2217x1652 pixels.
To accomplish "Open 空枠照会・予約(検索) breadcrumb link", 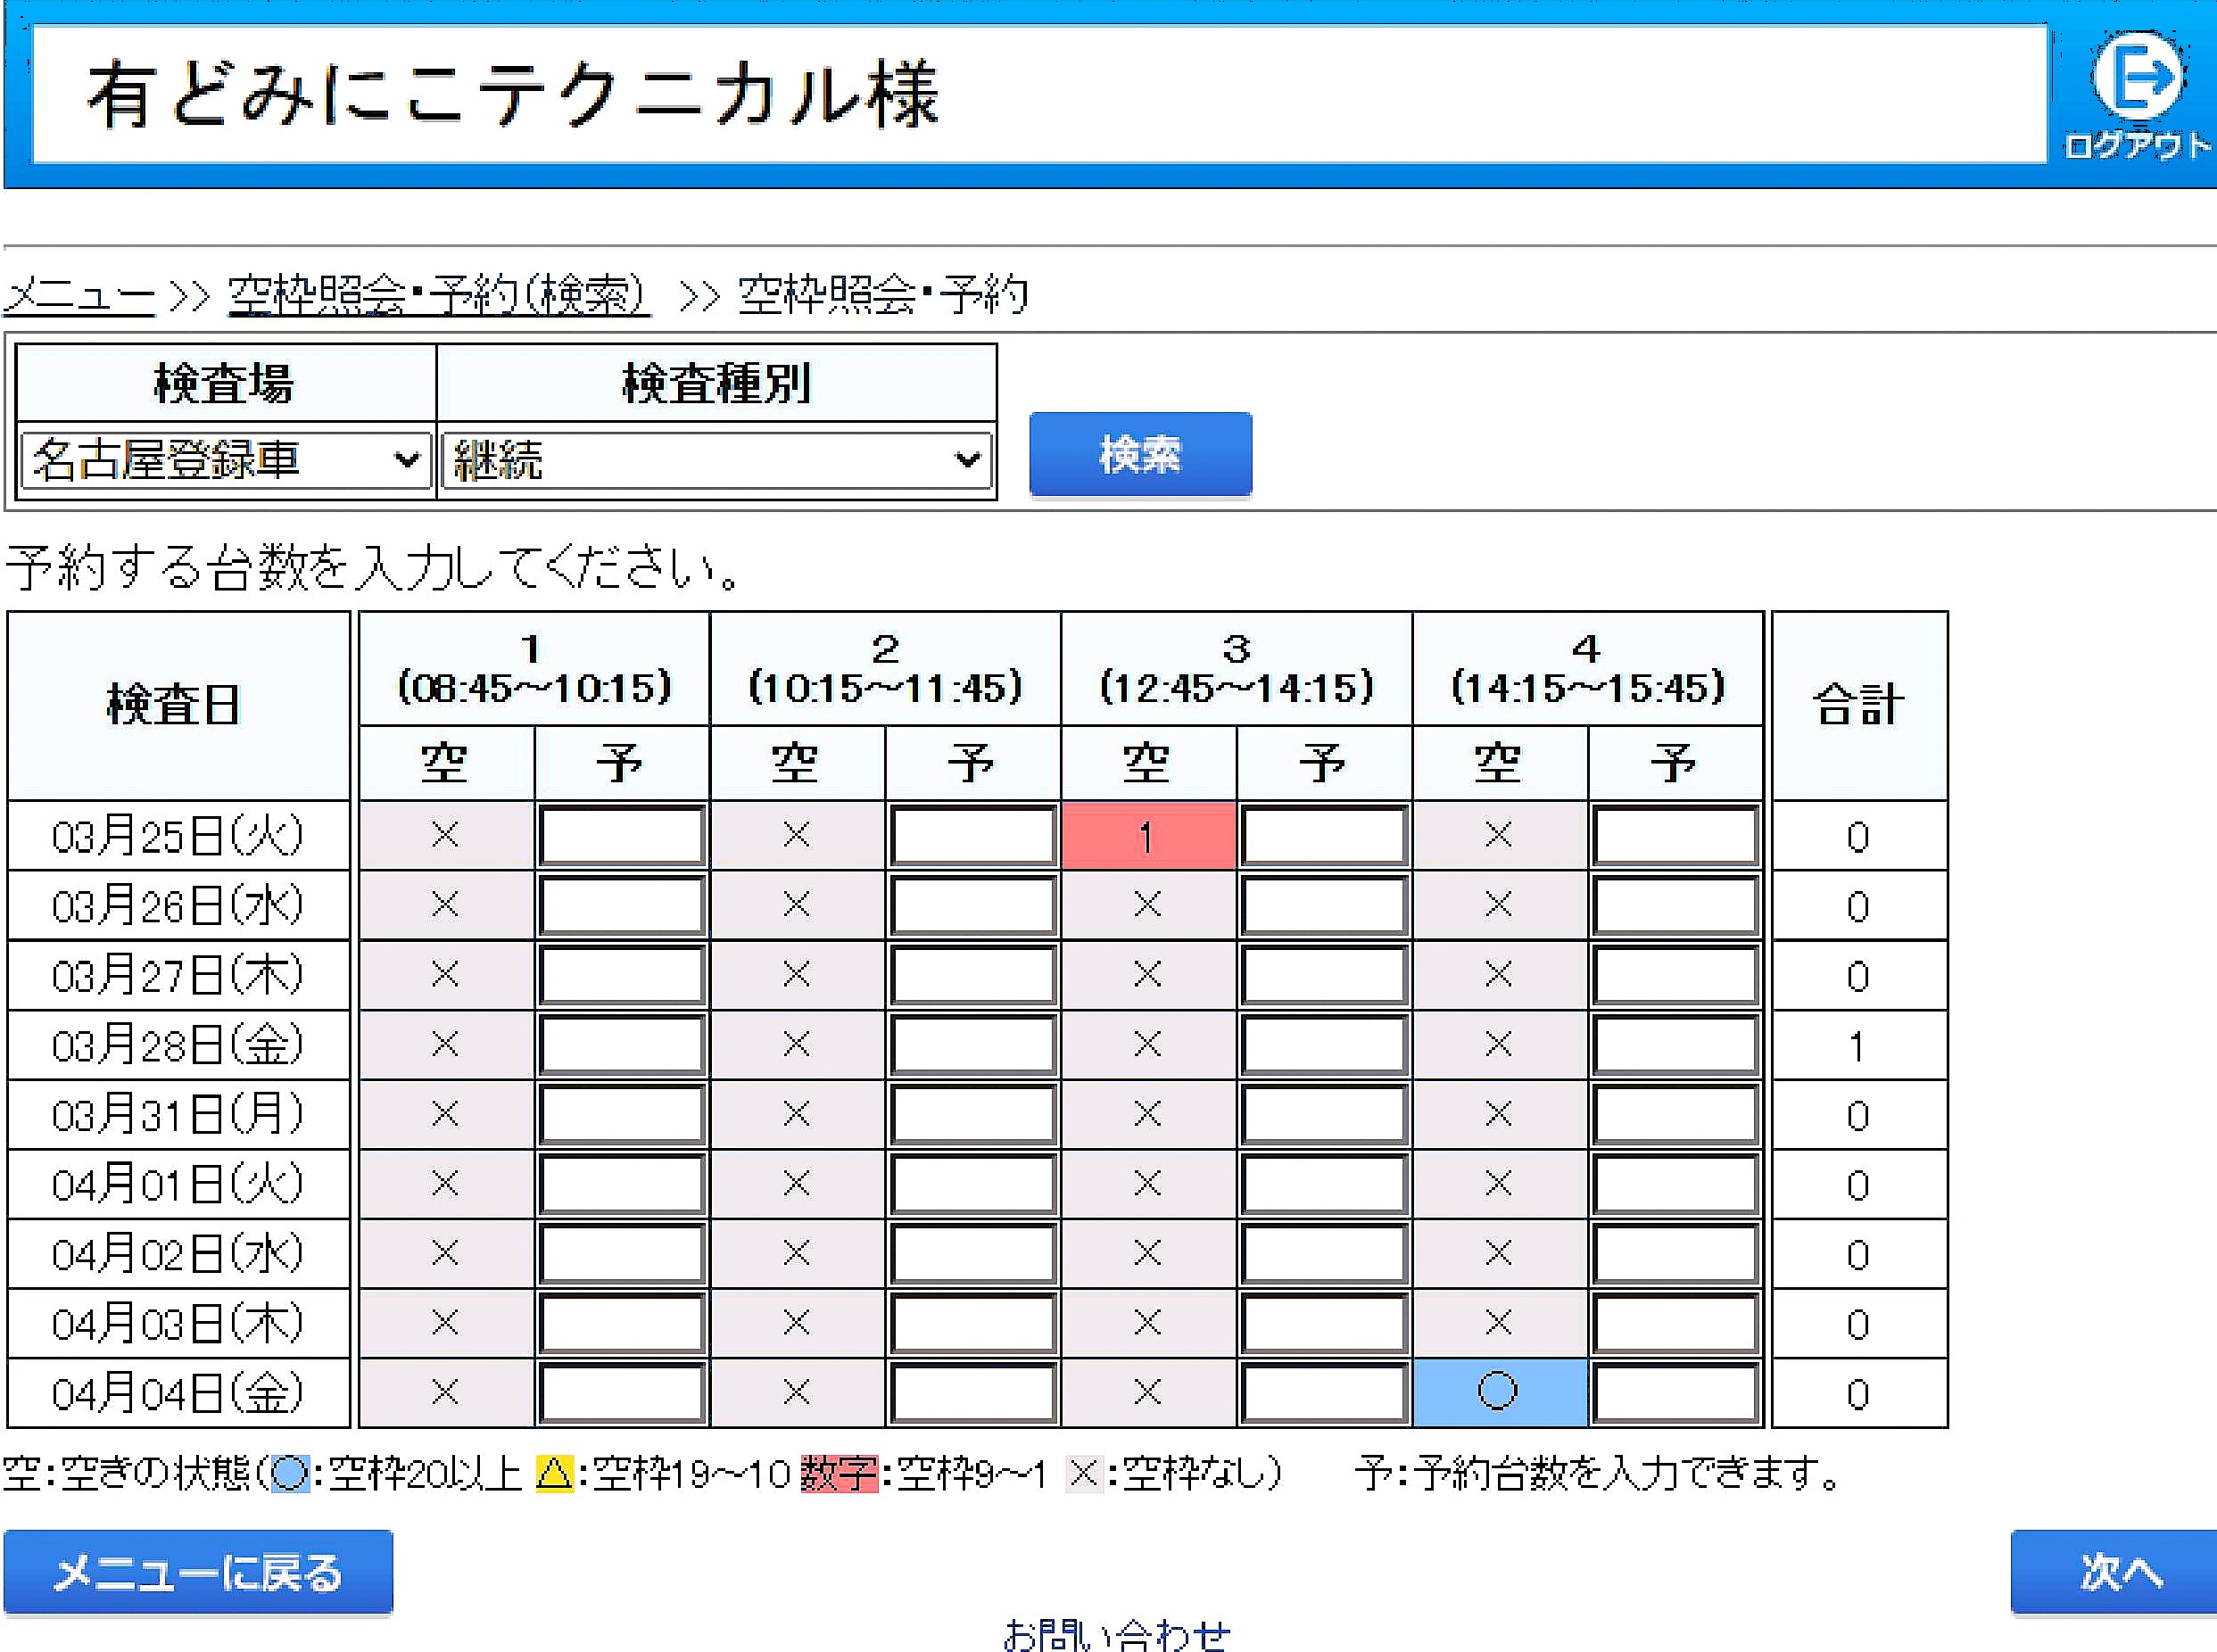I will (x=438, y=296).
